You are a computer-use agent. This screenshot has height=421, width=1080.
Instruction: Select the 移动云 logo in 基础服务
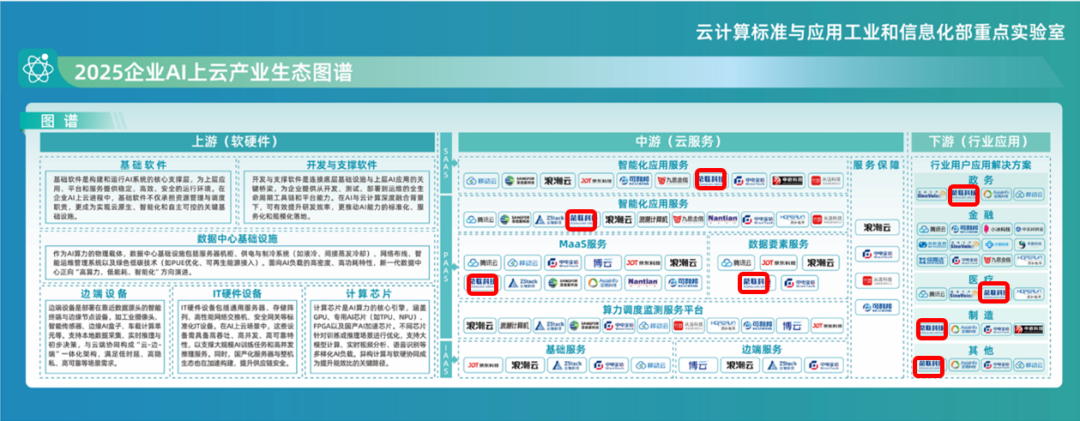click(x=650, y=365)
